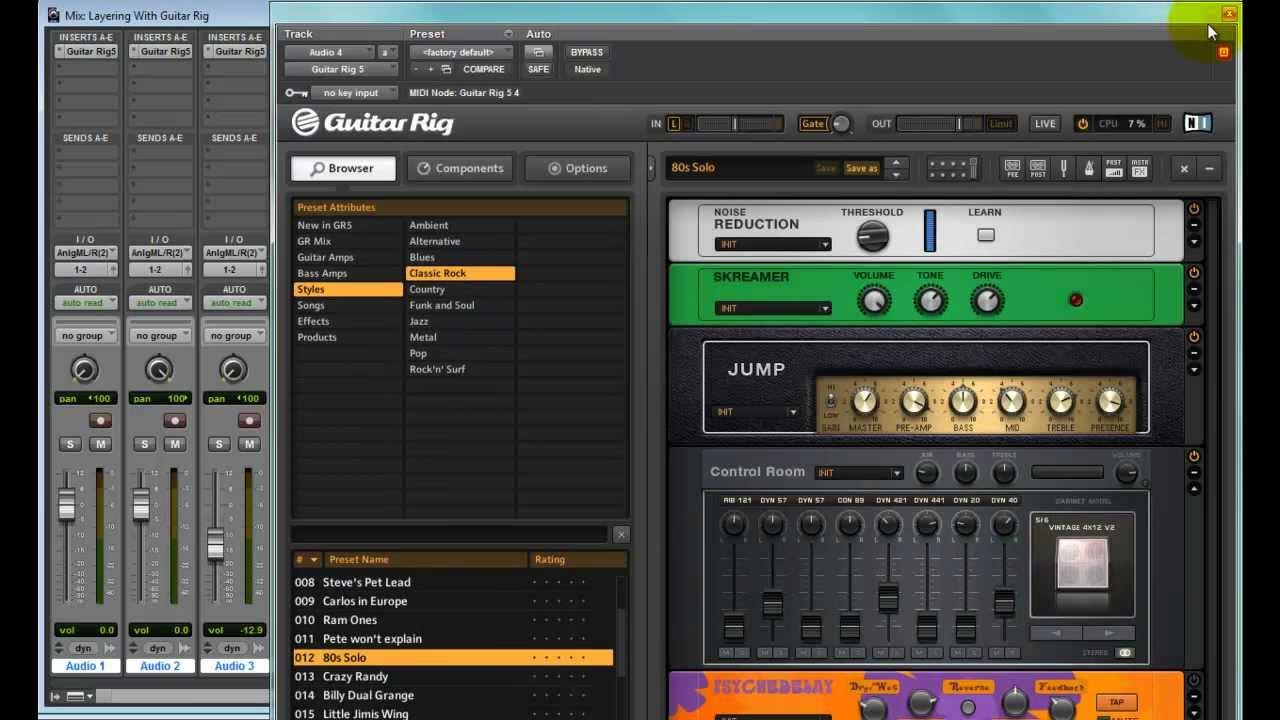Open the Audio 2 no group dropdown

click(159, 336)
